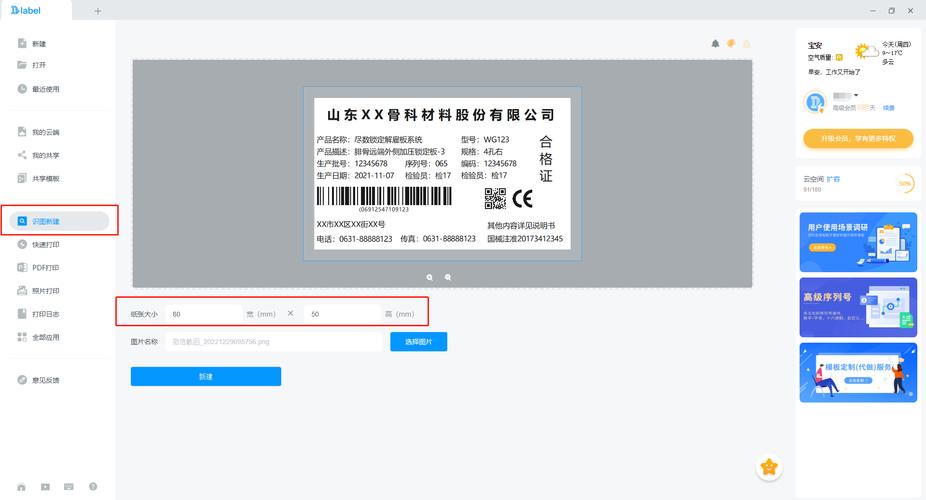Image resolution: width=926 pixels, height=500 pixels.
Task: Click the help icon at sidebar bottom
Action: click(93, 487)
